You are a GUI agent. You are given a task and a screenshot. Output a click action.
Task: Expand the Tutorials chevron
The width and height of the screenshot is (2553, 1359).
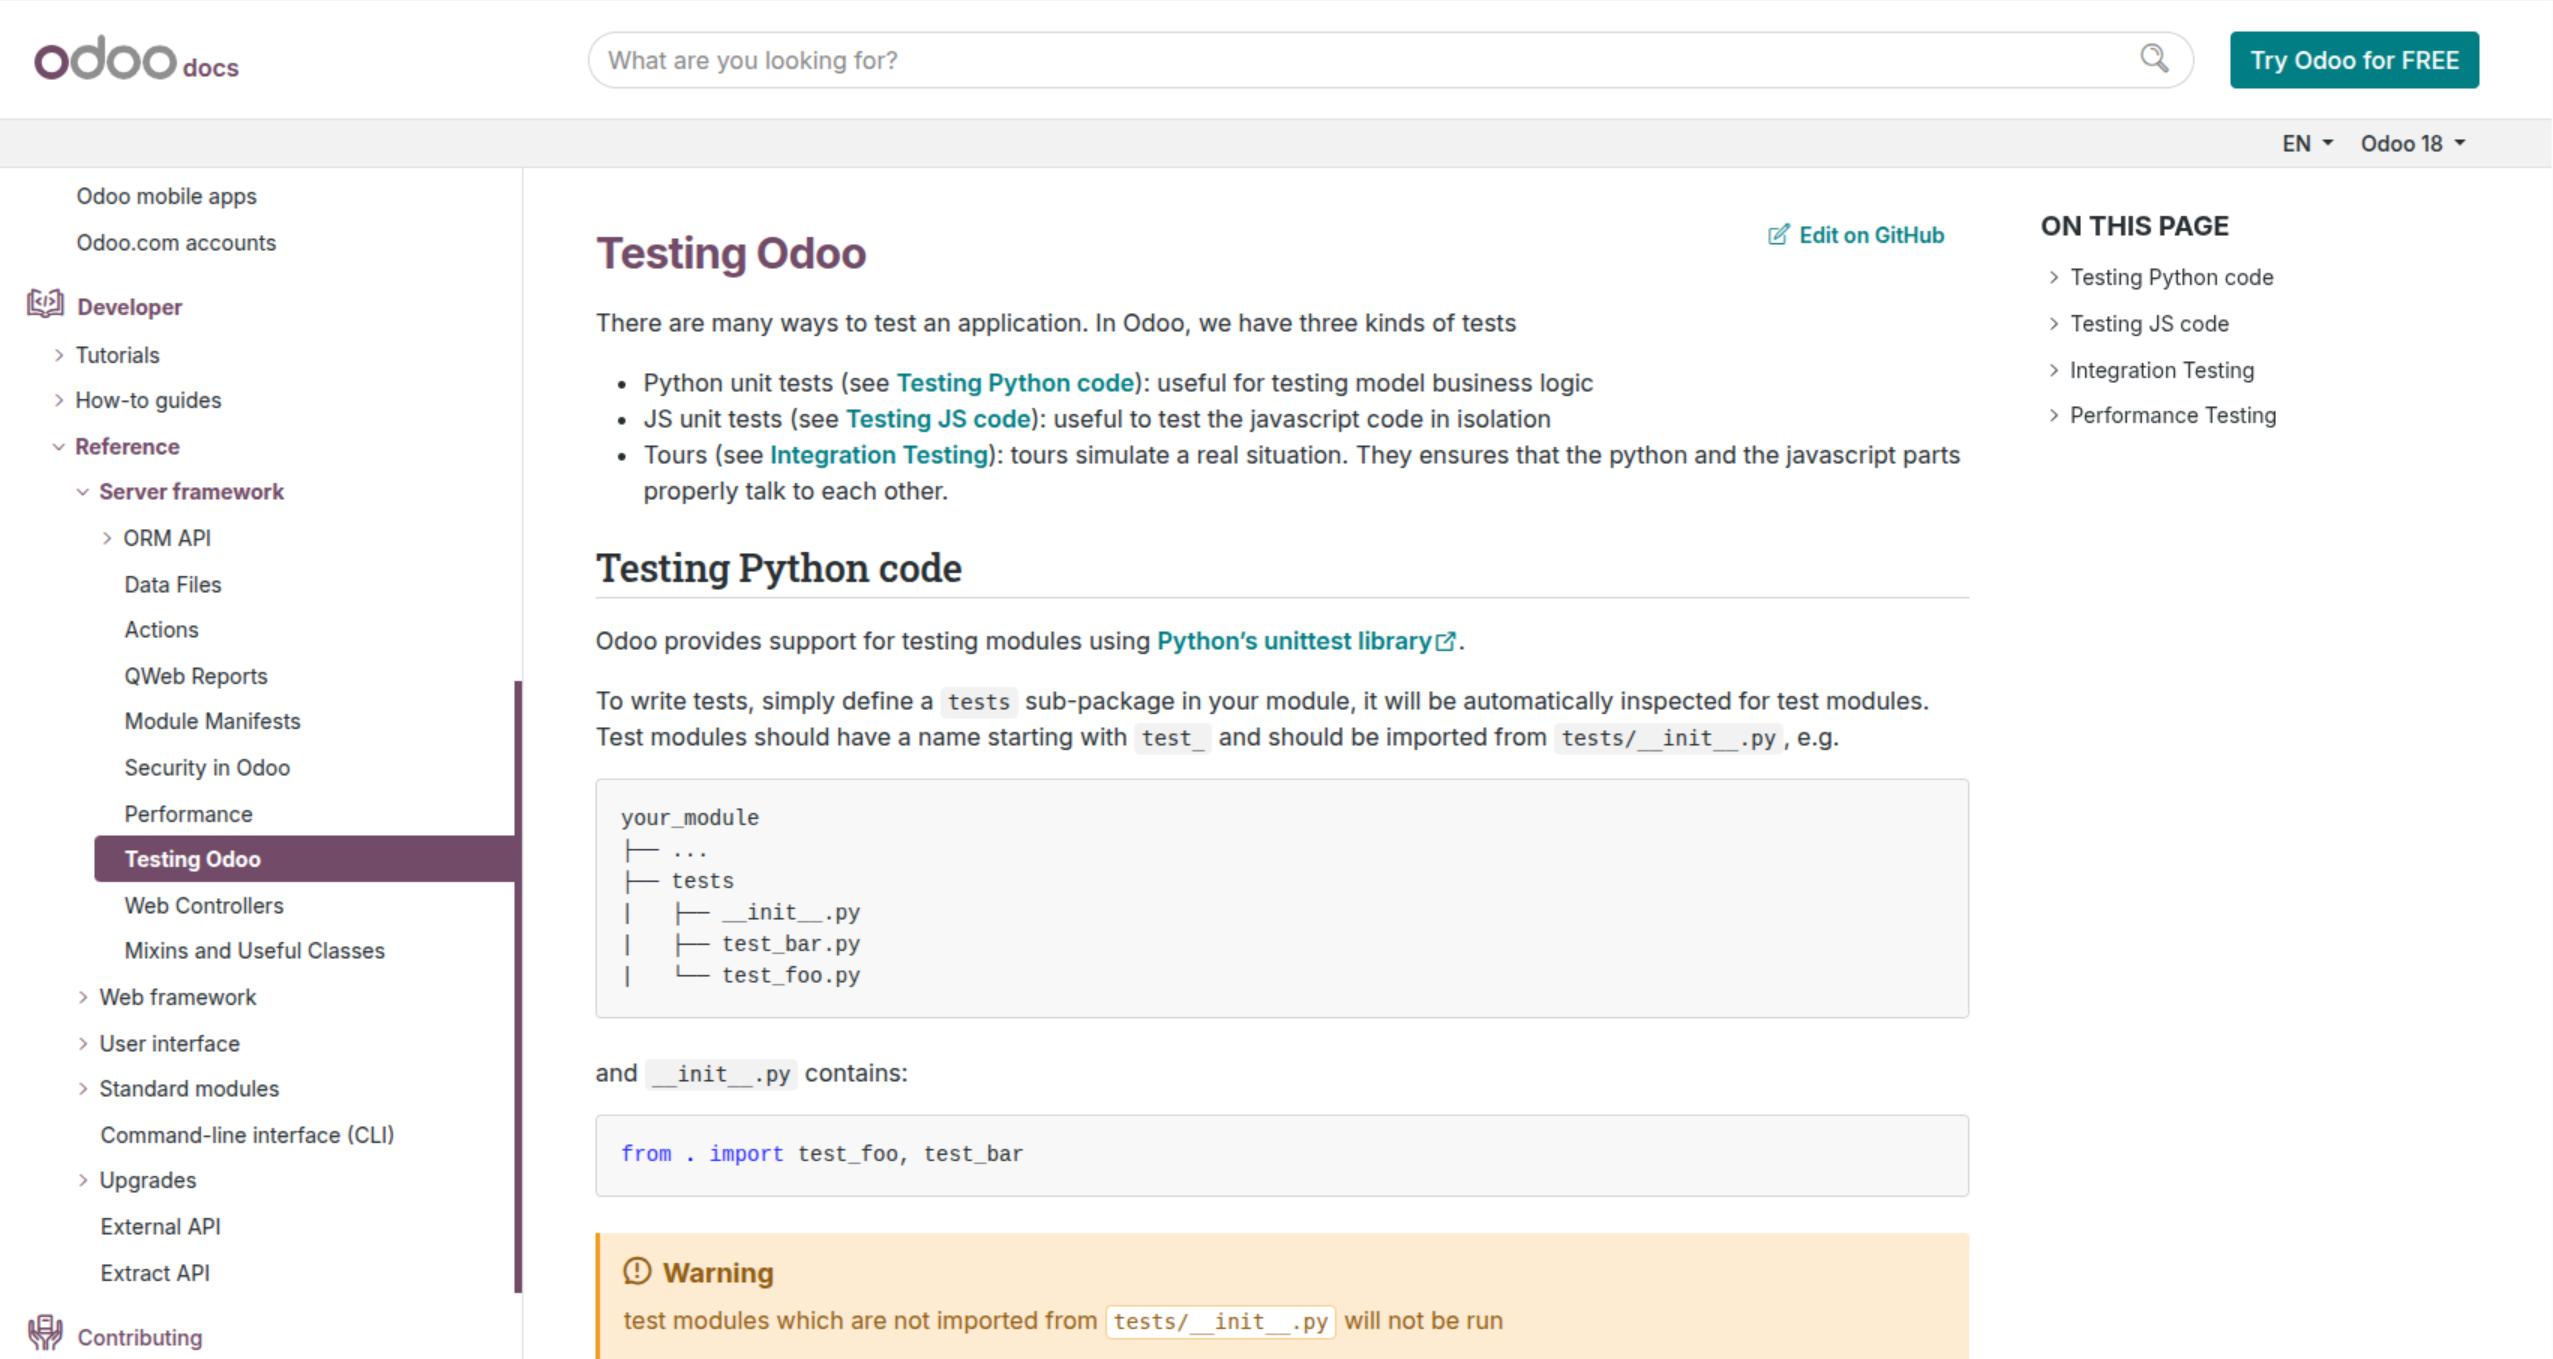[59, 355]
